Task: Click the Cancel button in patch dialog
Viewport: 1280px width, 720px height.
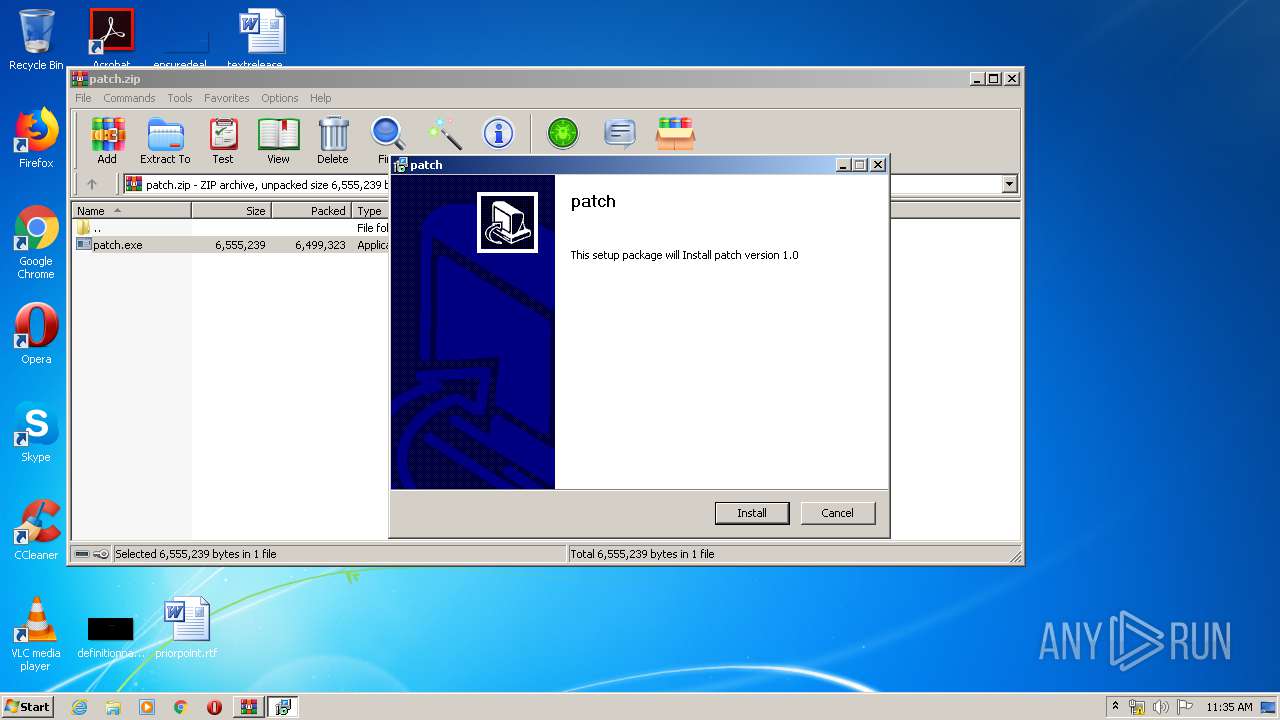Action: (x=837, y=513)
